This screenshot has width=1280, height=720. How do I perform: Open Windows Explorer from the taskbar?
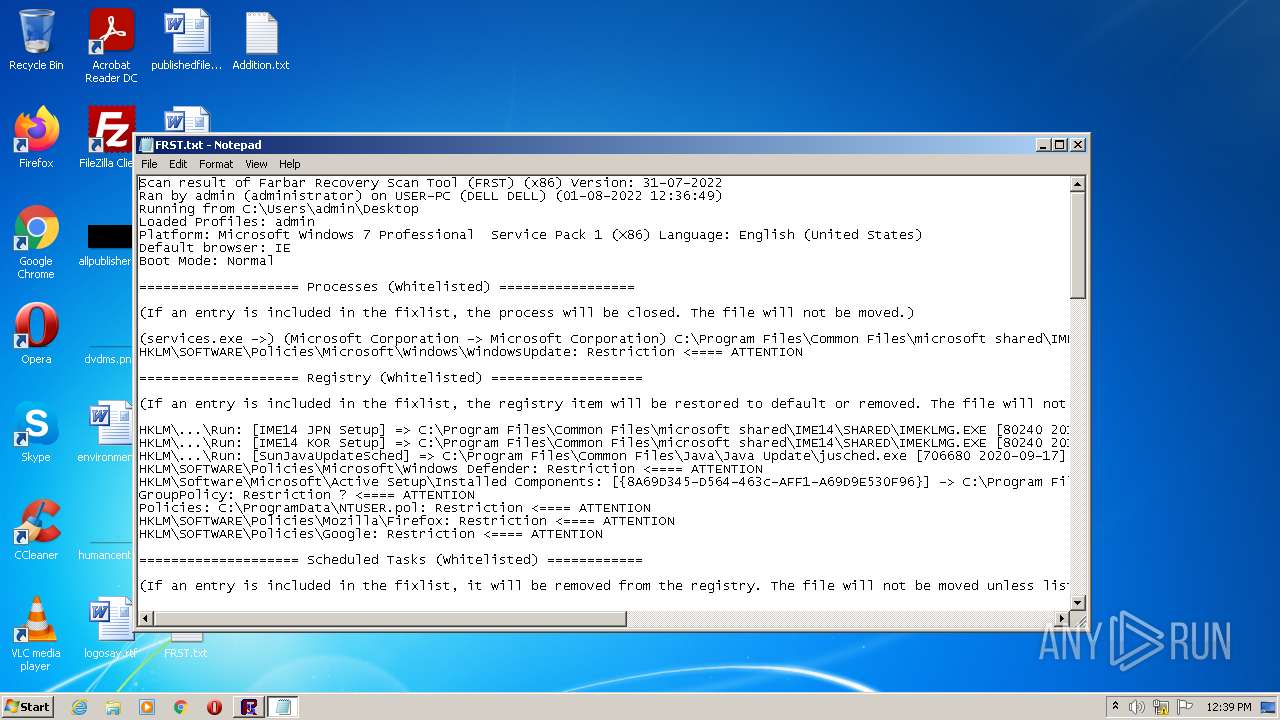113,707
